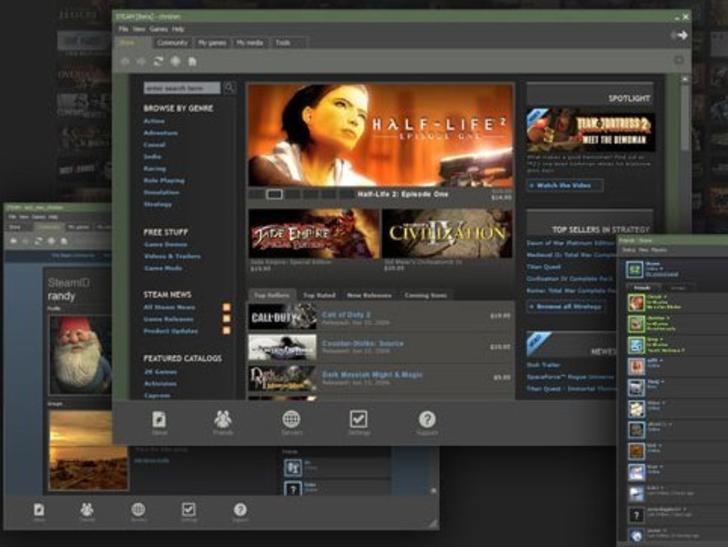Screen dimensions: 728x547
Task: Open Settings from the Store window bottom bar
Action: tap(358, 423)
